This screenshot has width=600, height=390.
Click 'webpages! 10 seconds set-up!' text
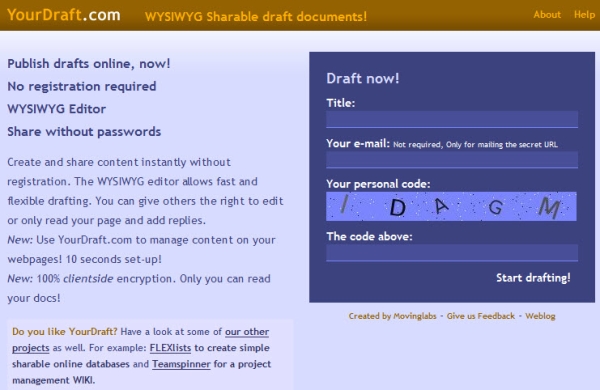pyautogui.click(x=85, y=259)
